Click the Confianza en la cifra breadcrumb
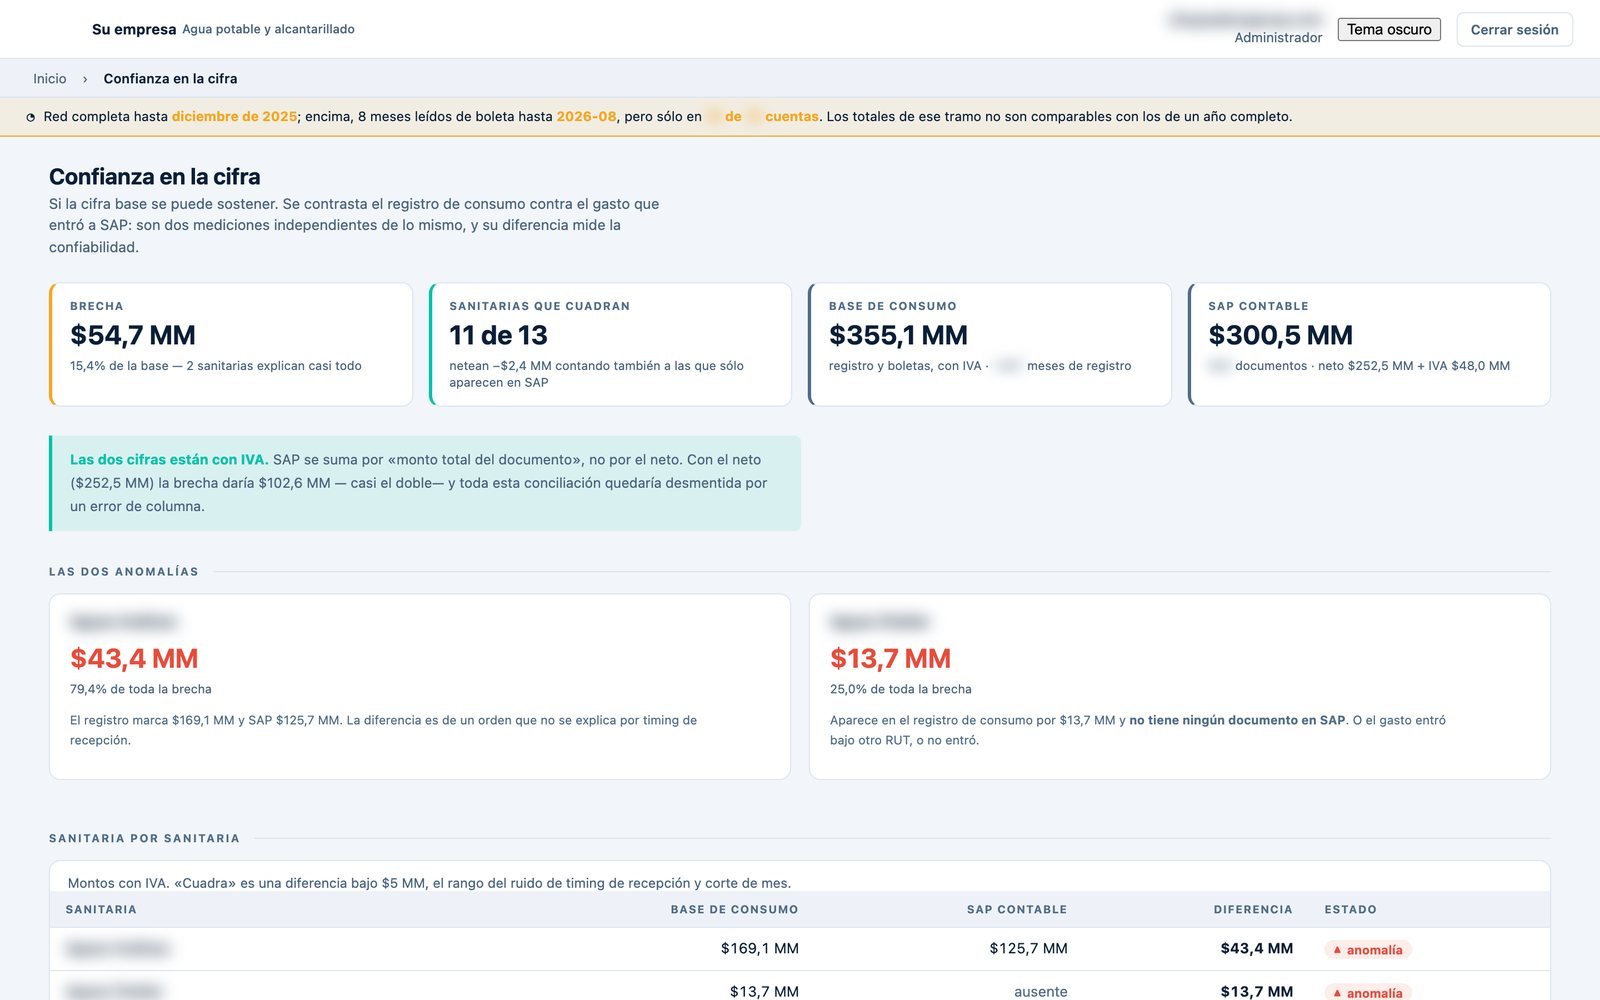 171,79
